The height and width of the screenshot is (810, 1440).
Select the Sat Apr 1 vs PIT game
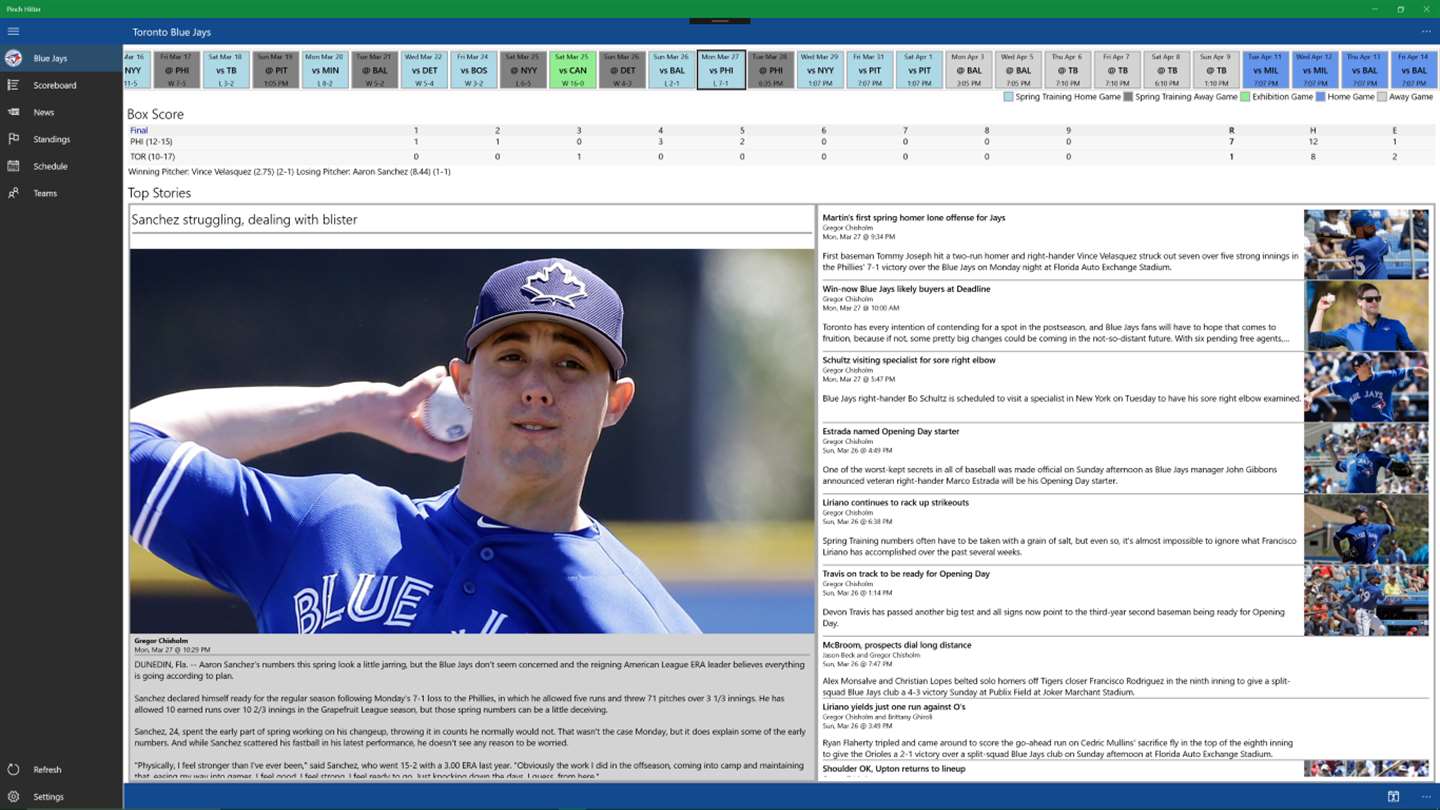click(x=919, y=70)
